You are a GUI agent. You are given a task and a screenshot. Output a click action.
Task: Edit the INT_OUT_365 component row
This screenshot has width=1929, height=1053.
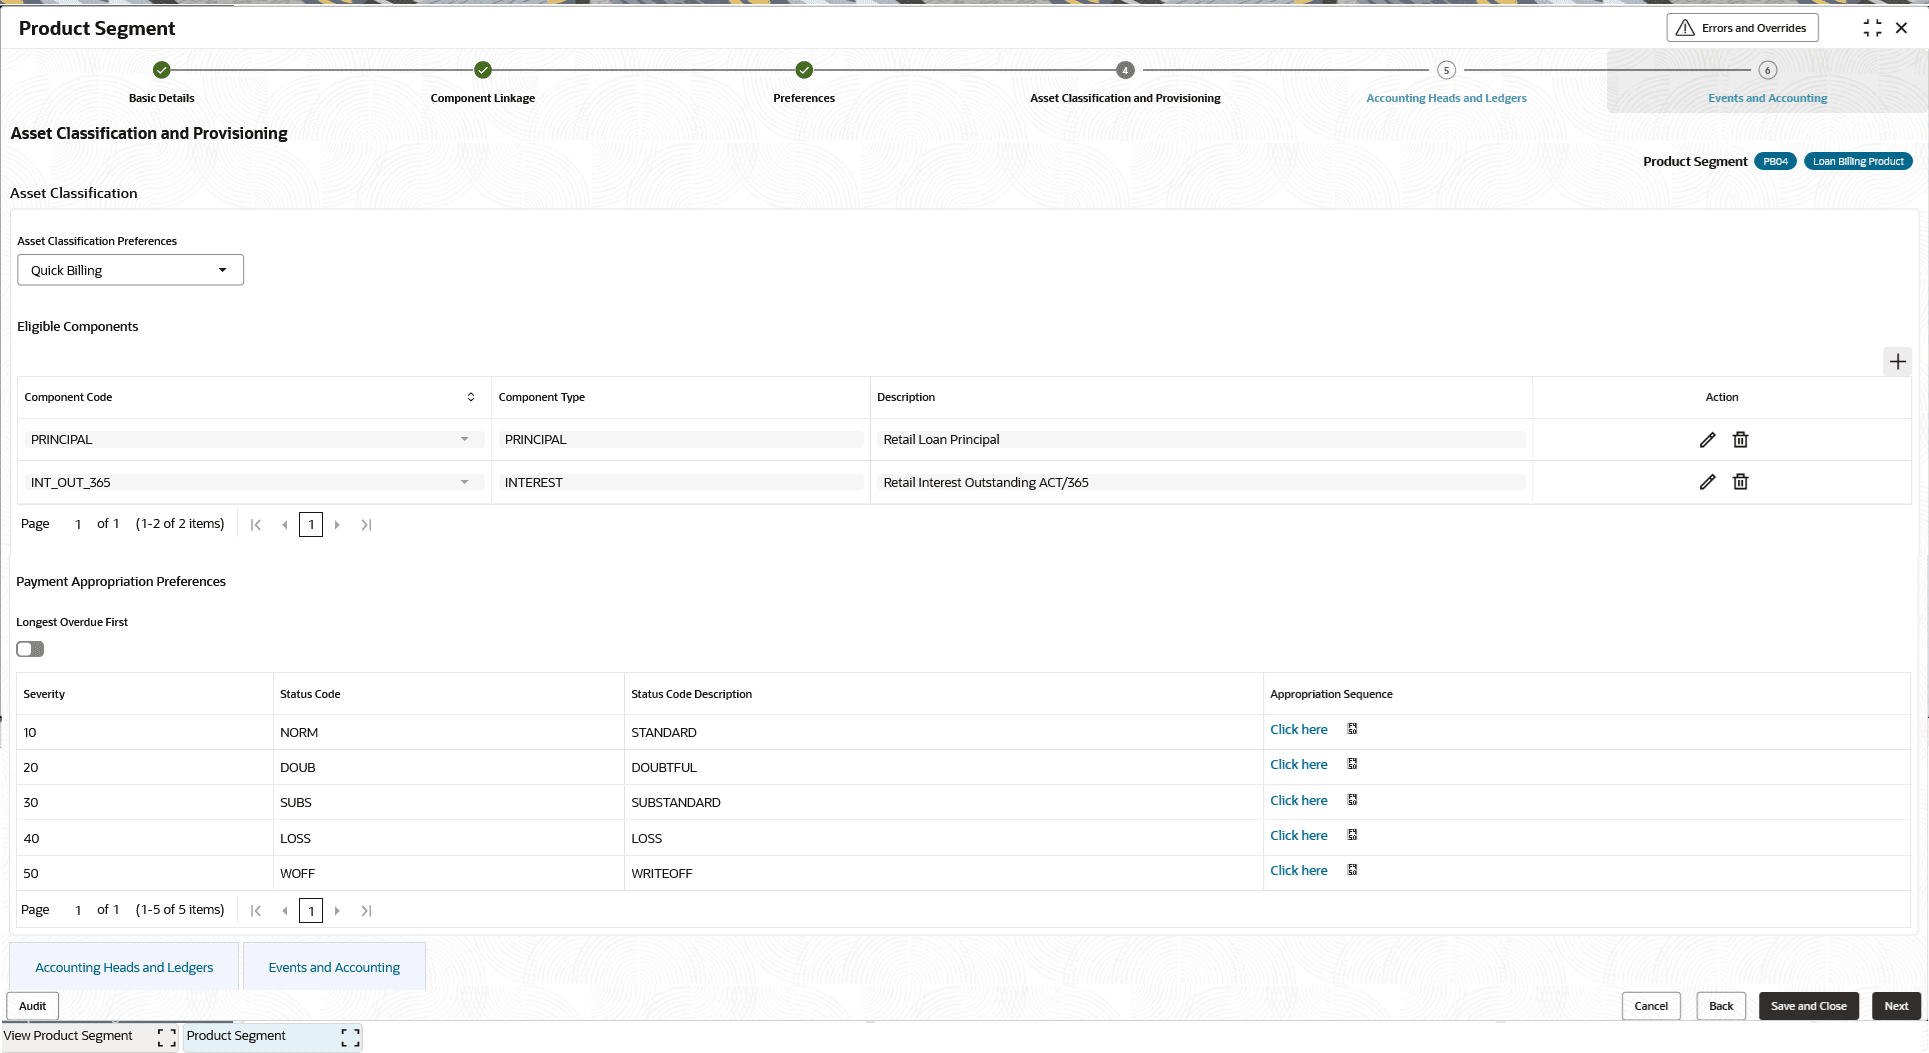pos(1707,481)
